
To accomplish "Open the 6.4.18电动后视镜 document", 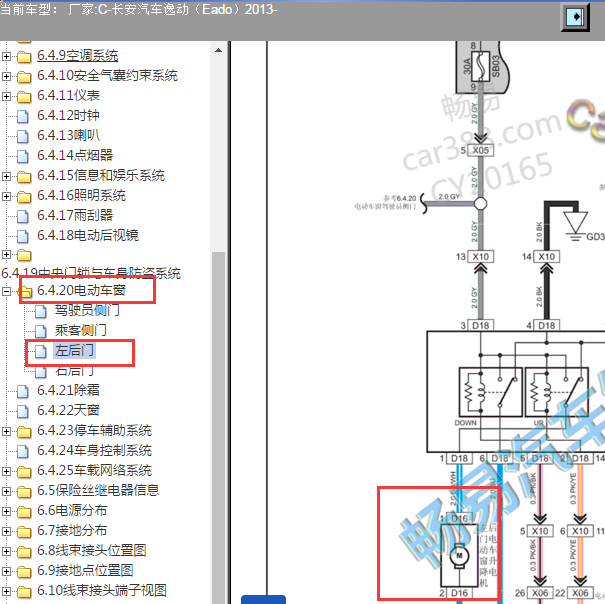I will point(88,236).
